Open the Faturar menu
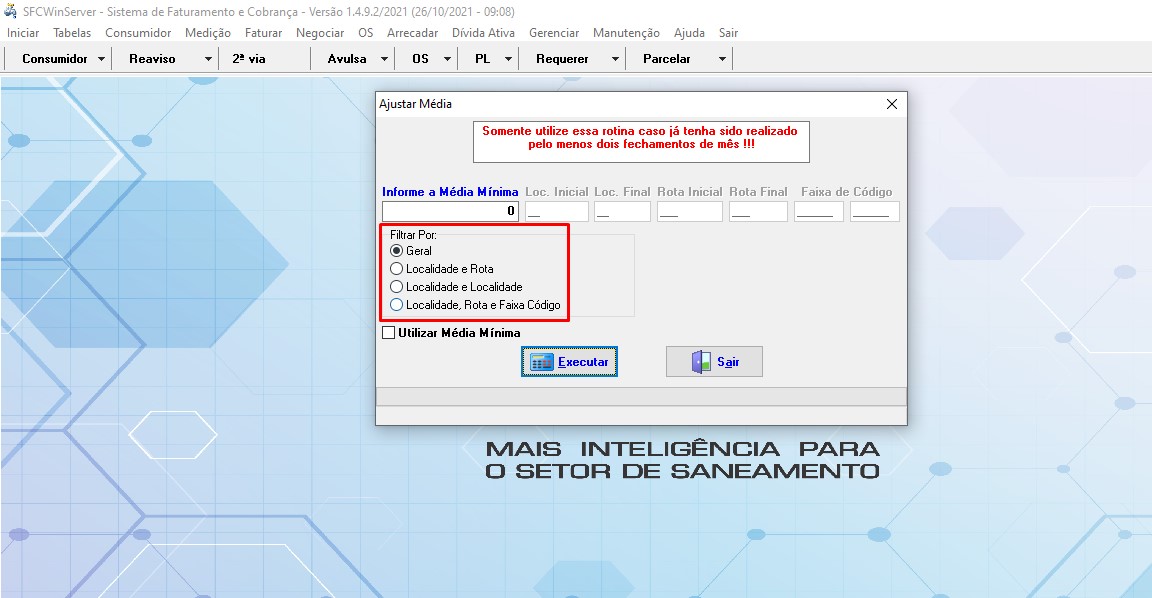The height and width of the screenshot is (598, 1152). click(263, 33)
